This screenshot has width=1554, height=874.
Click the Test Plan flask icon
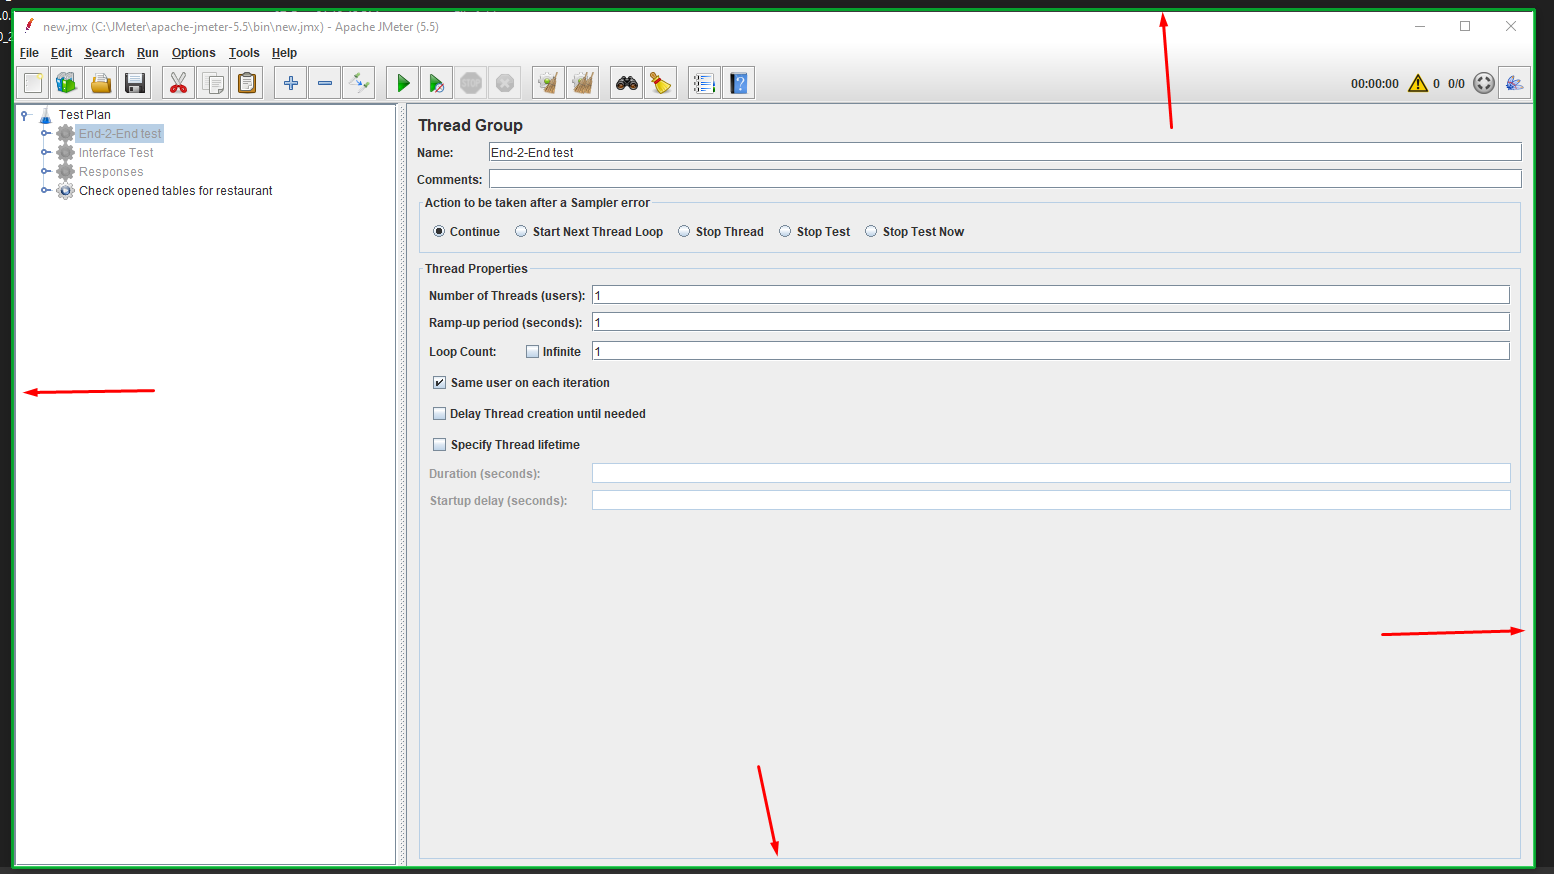point(45,115)
